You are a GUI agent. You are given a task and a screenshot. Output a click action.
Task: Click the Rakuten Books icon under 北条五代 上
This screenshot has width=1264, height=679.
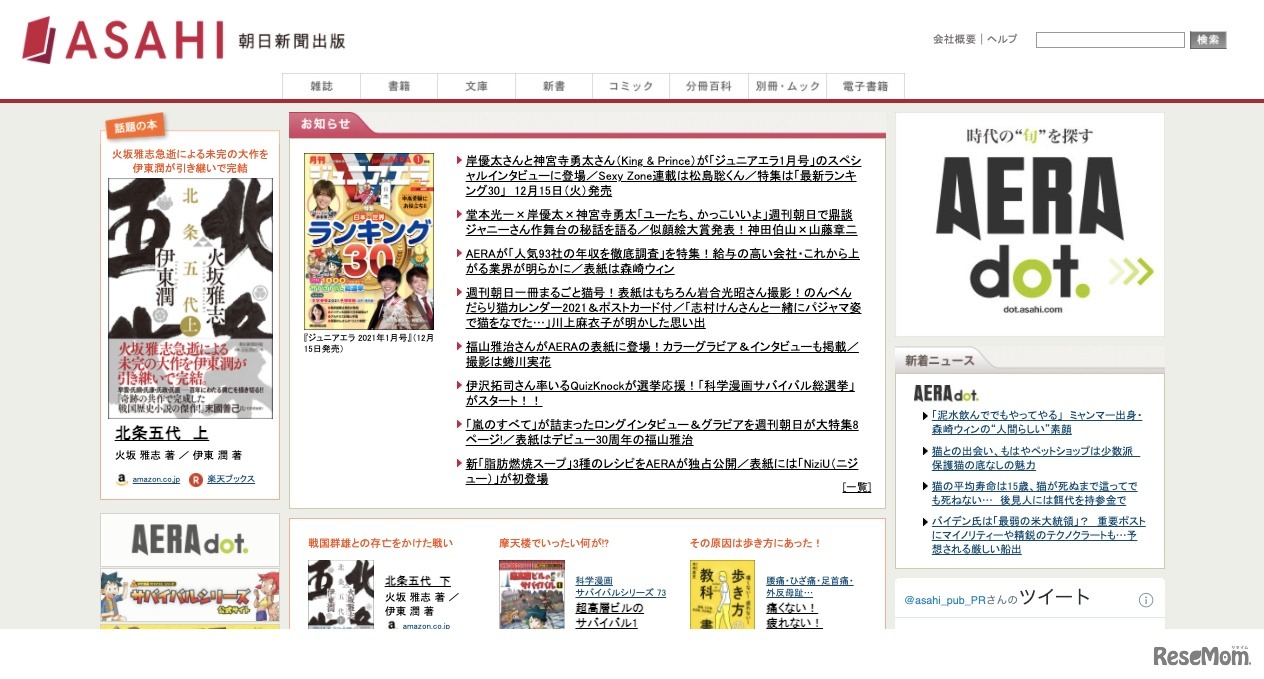pos(196,479)
